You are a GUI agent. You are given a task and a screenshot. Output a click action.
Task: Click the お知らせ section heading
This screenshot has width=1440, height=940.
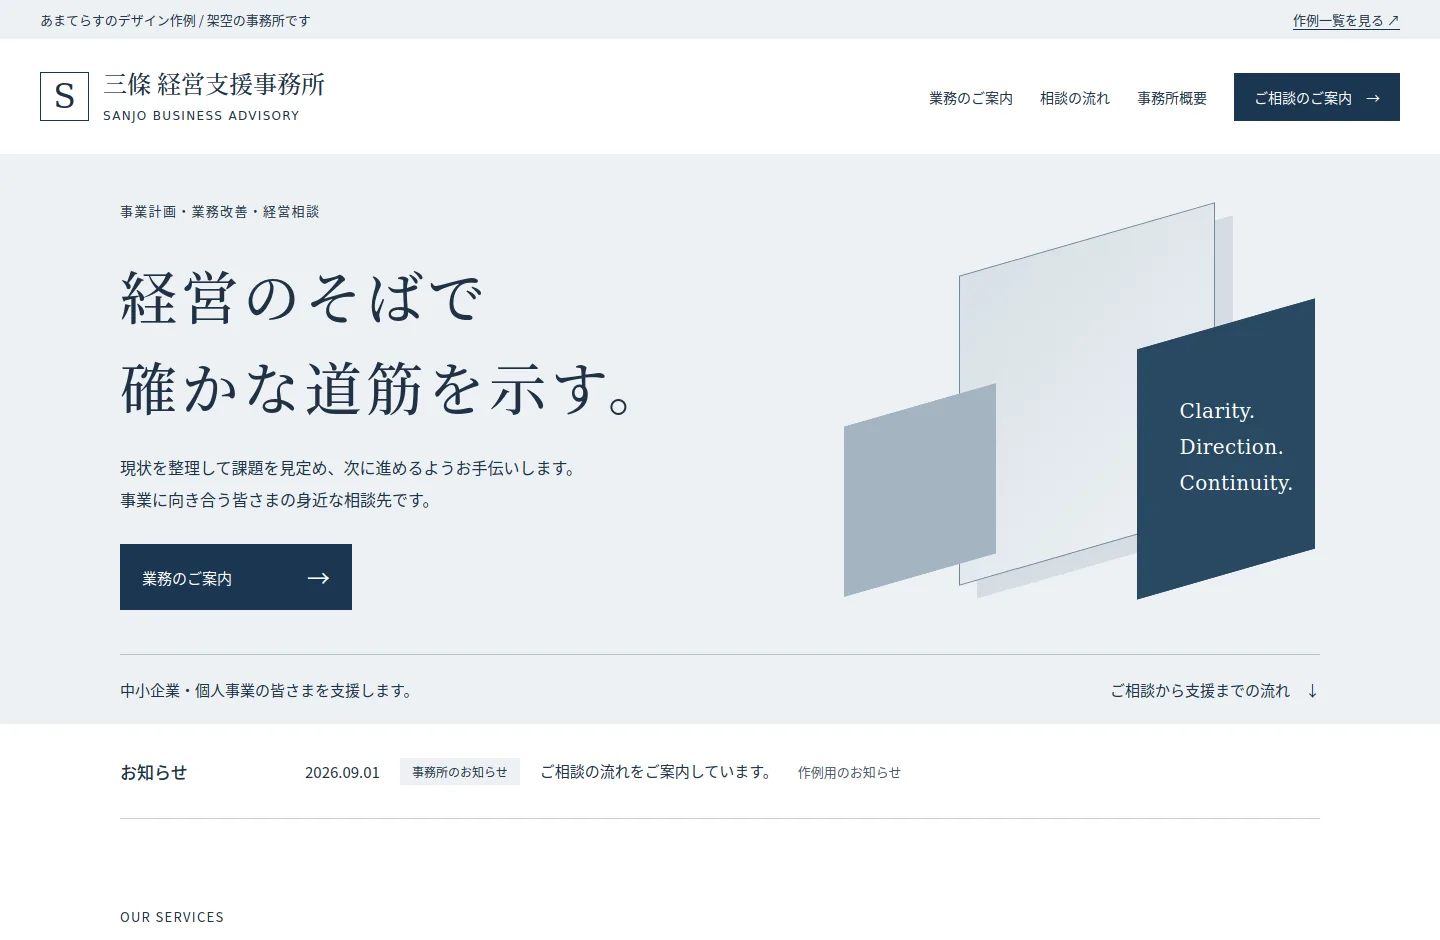pyautogui.click(x=153, y=772)
